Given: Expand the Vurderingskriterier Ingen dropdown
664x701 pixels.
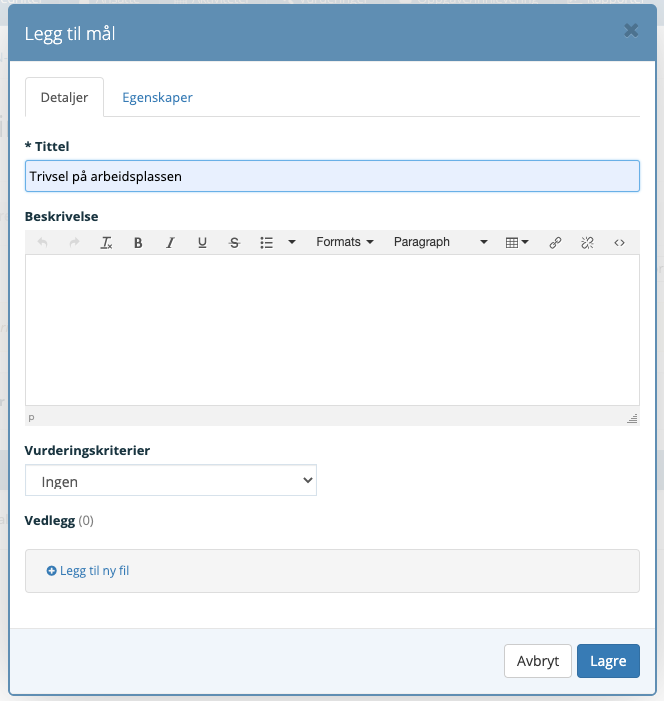Looking at the screenshot, I should coord(171,480).
